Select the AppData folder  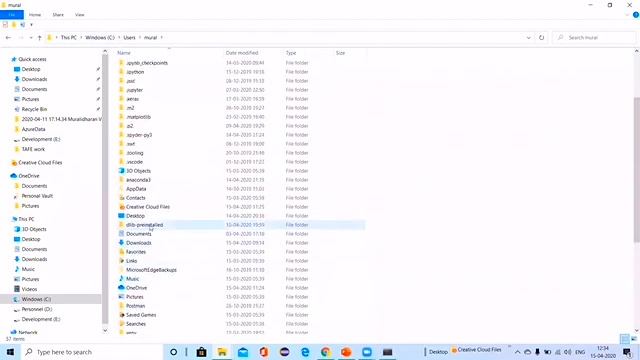coord(136,189)
